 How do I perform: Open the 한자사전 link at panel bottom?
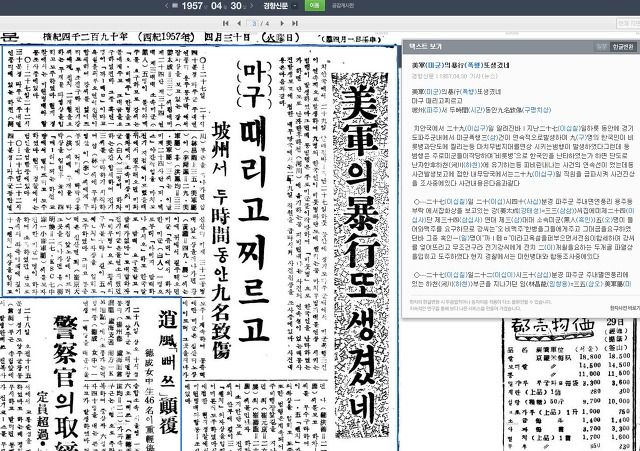pyautogui.click(x=625, y=308)
